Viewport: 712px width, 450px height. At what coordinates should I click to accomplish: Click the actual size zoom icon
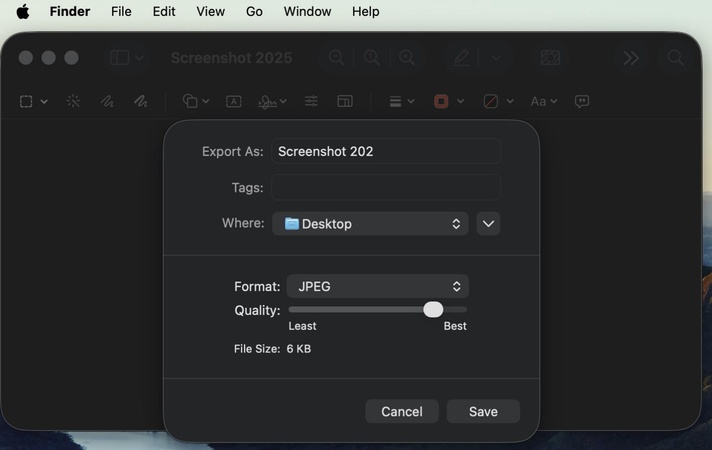click(x=371, y=58)
